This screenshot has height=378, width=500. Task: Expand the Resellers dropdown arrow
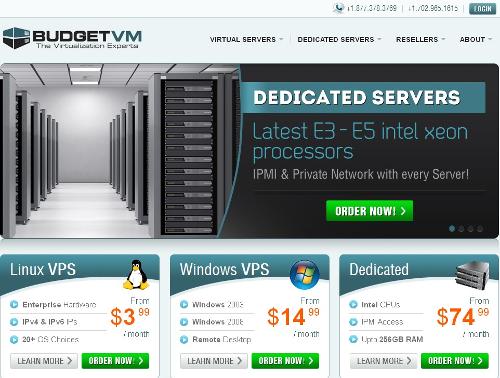coord(443,39)
